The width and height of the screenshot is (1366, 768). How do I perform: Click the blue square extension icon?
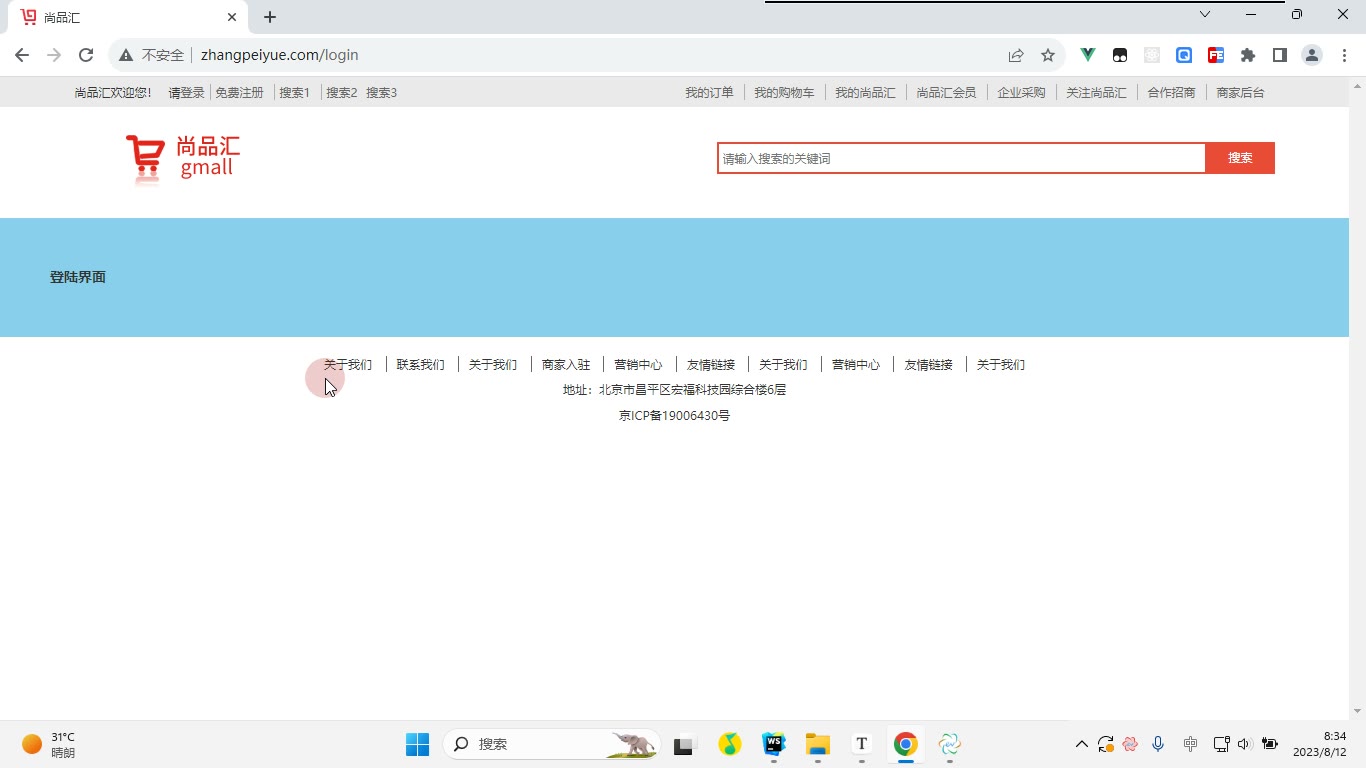click(1184, 55)
